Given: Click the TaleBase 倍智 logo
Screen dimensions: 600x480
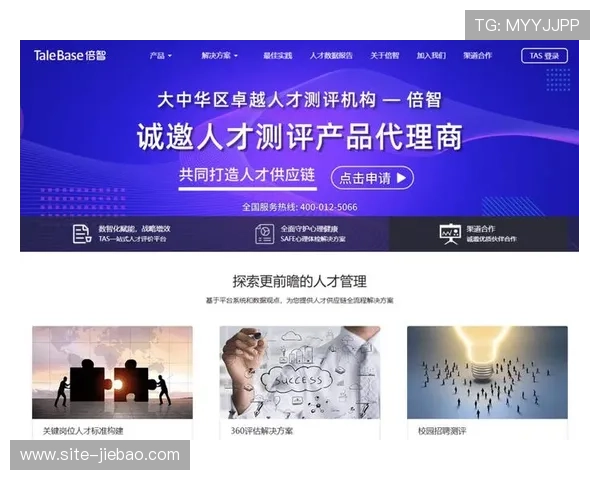Looking at the screenshot, I should (x=70, y=56).
